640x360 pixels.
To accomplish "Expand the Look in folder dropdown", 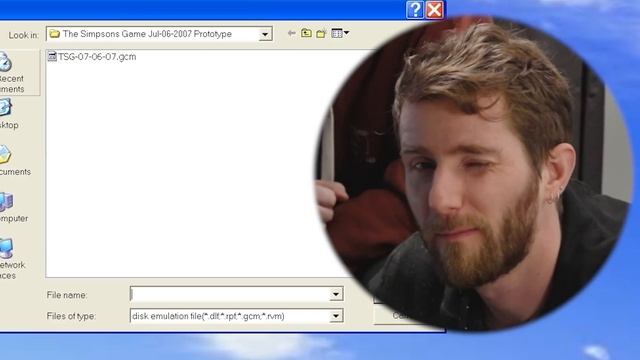I will click(x=265, y=34).
